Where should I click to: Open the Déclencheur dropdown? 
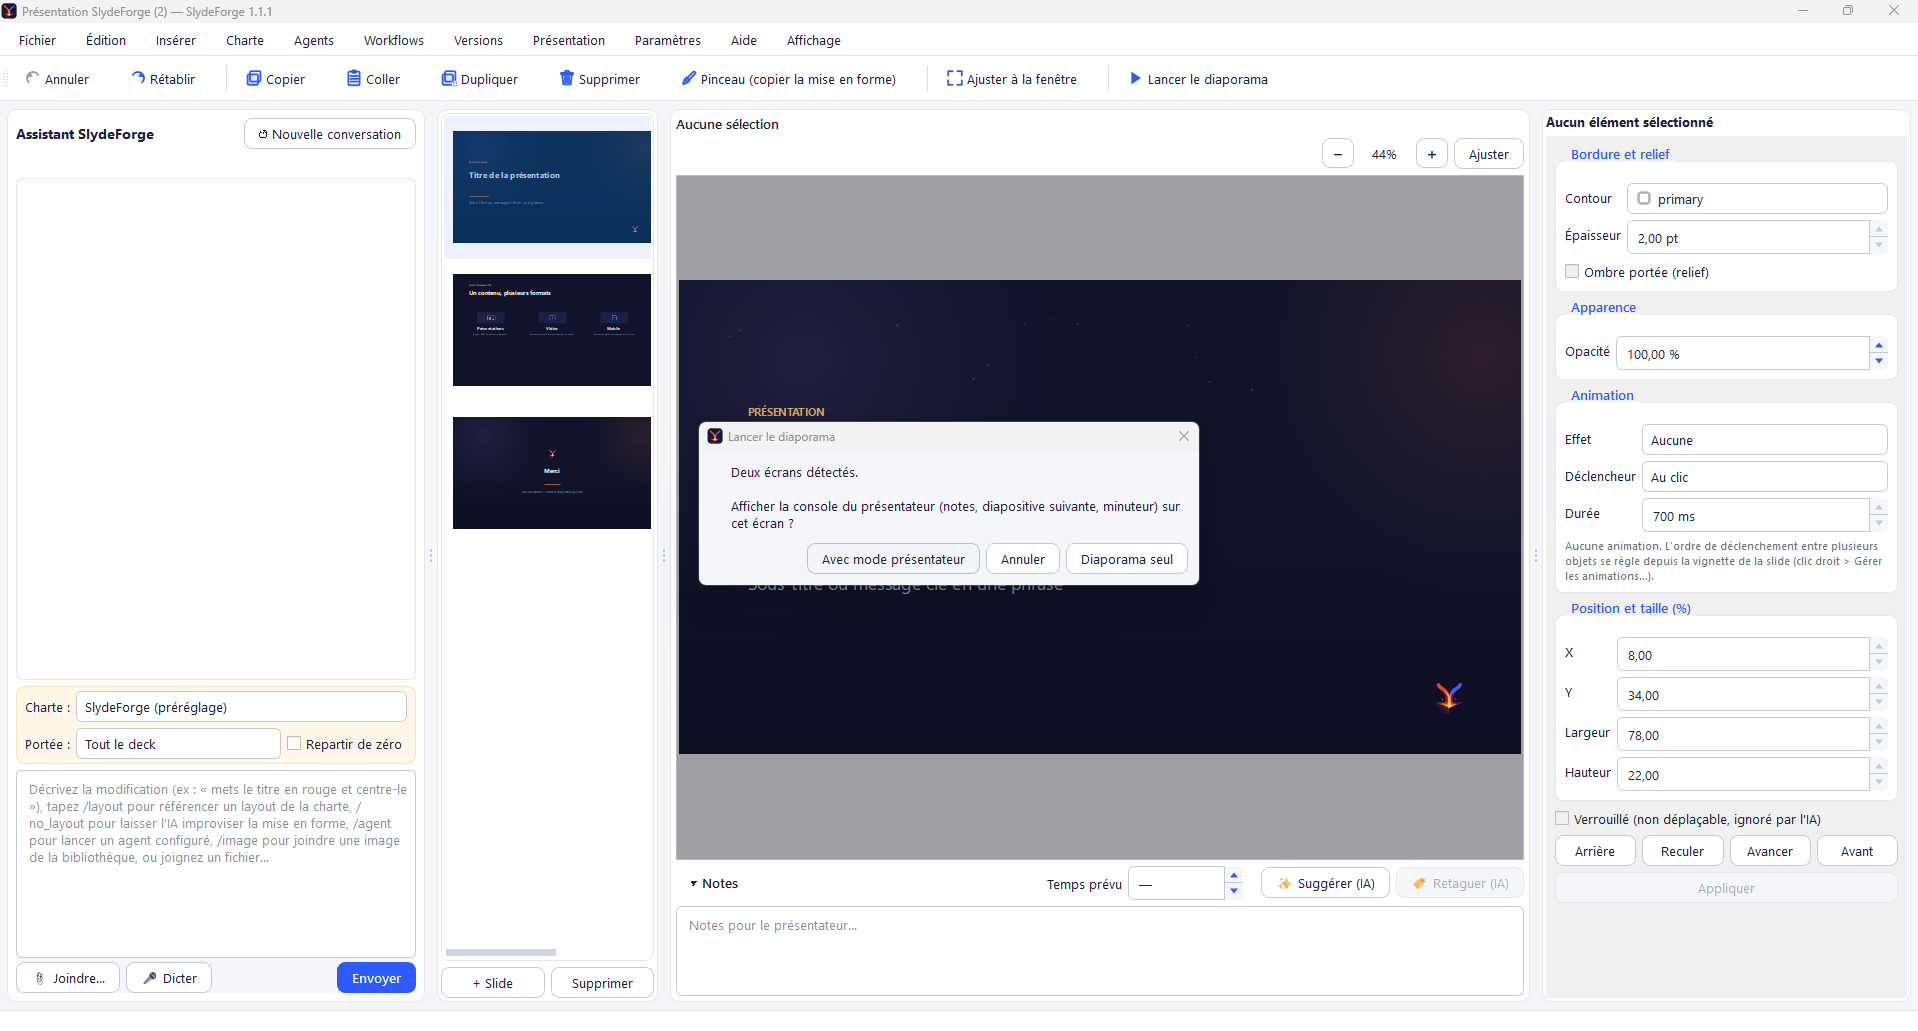click(1765, 477)
